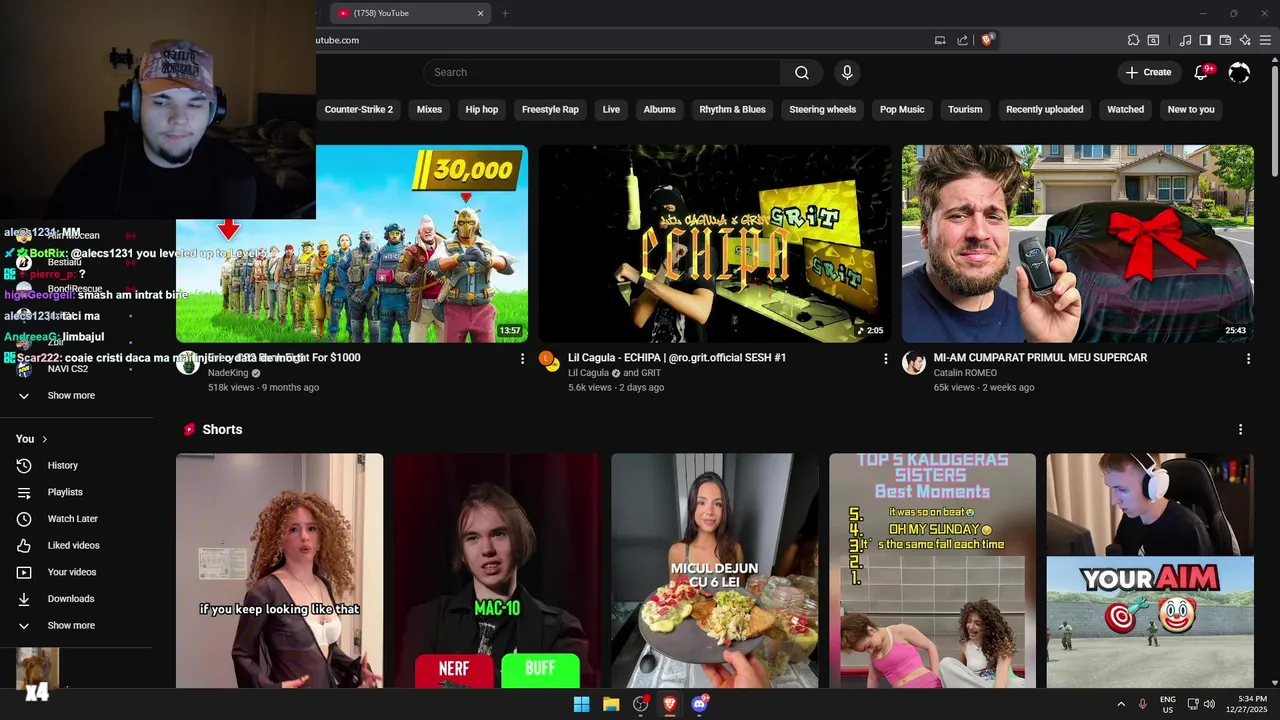Image resolution: width=1280 pixels, height=720 pixels.
Task: Open the browser extensions puzzle icon
Action: (1133, 40)
